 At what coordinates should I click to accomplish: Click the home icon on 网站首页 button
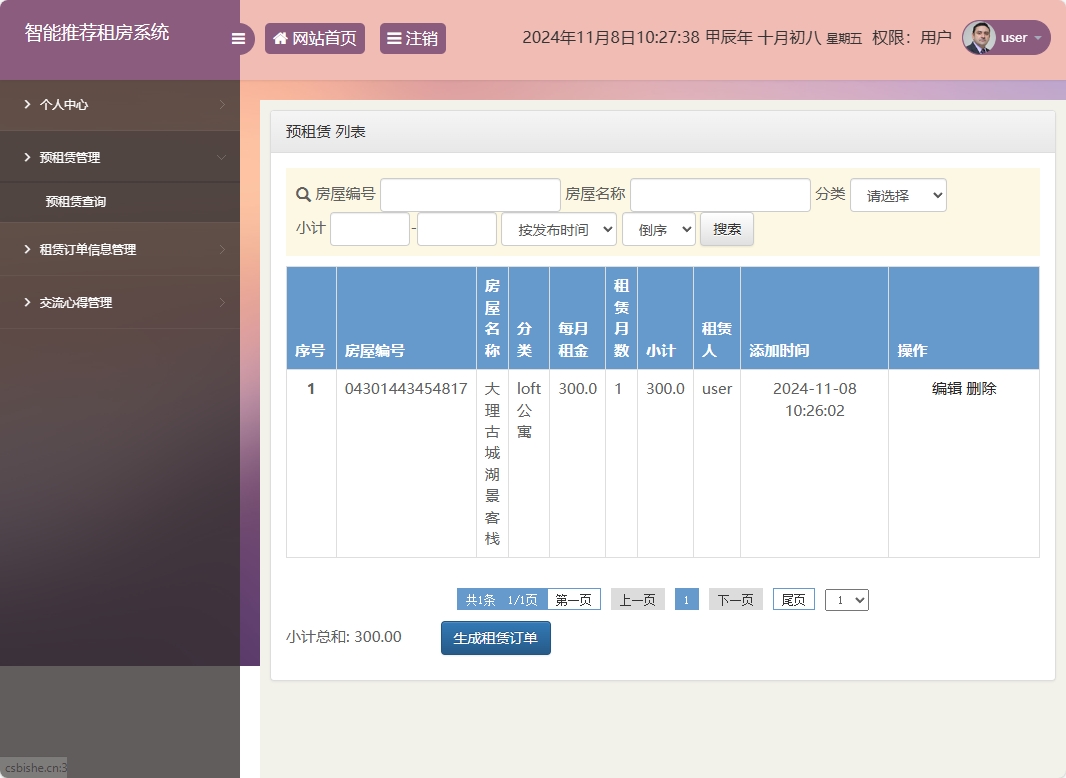tap(280, 38)
